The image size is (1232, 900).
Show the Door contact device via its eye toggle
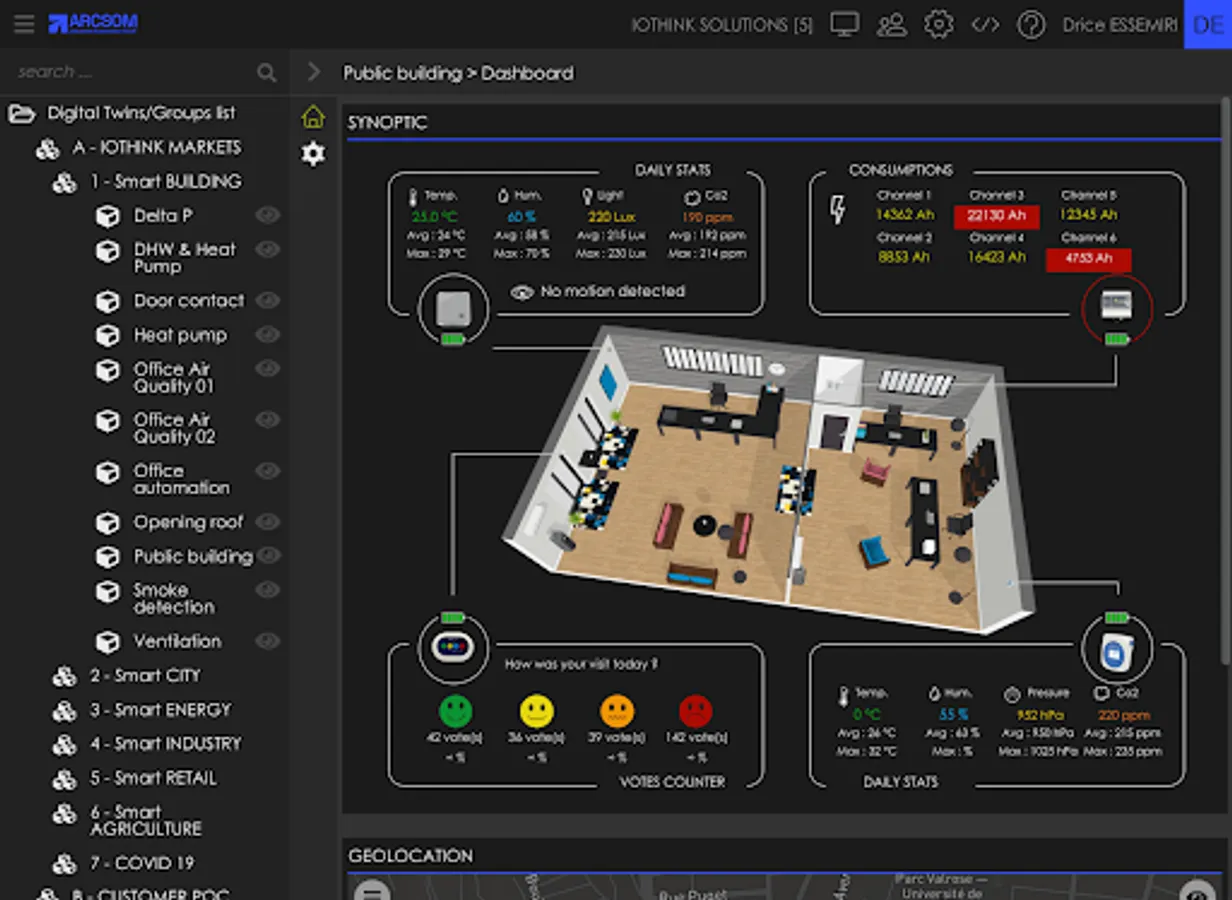pos(267,300)
